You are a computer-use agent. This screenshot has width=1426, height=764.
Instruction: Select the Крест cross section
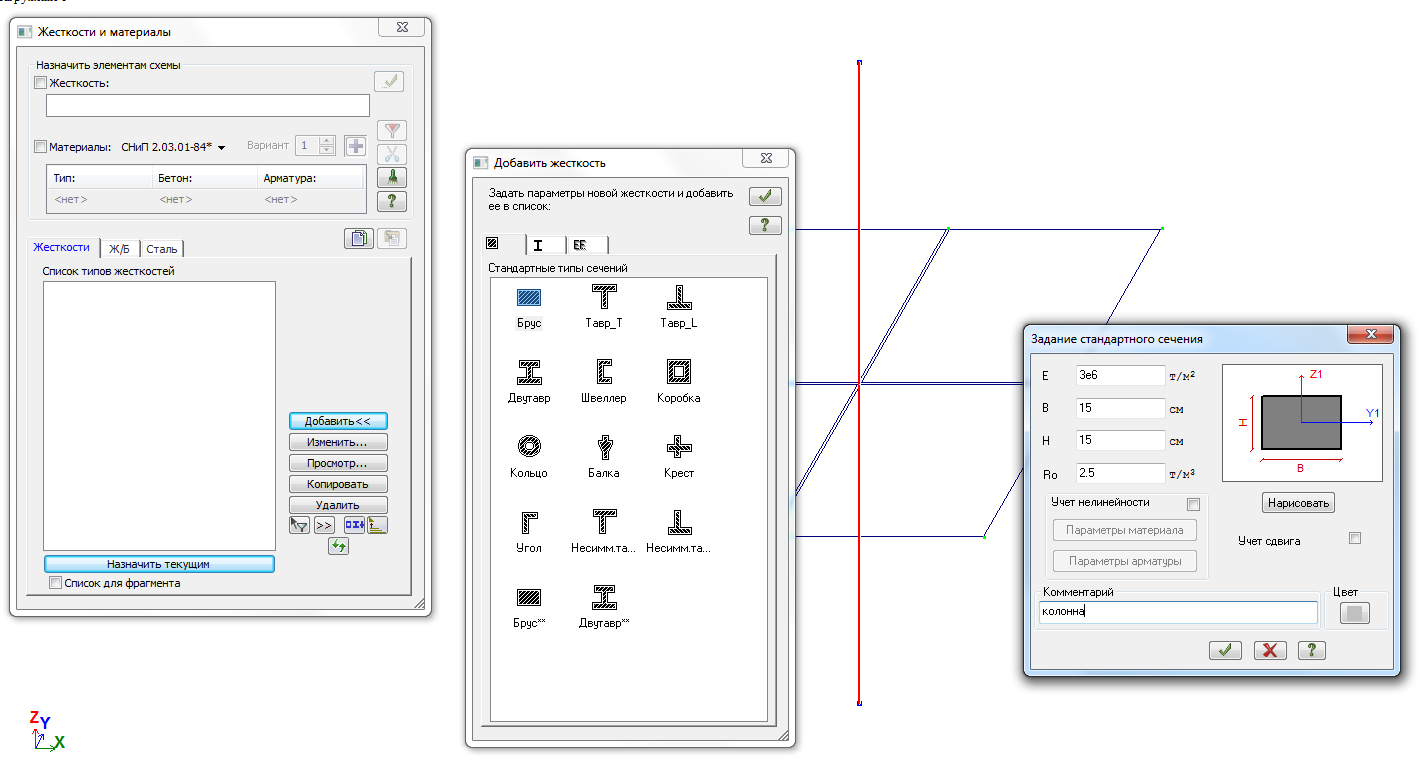pos(679,447)
